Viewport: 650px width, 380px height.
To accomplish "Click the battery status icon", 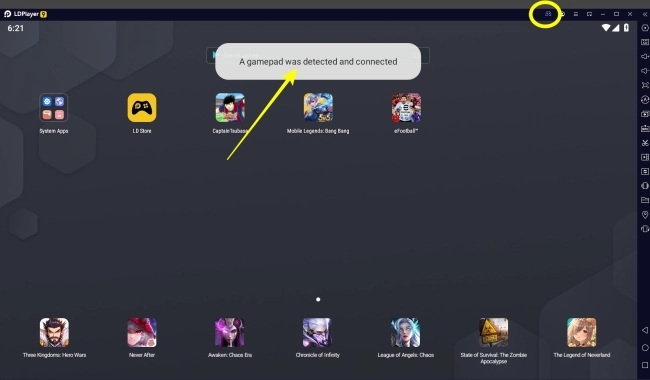I will [626, 28].
